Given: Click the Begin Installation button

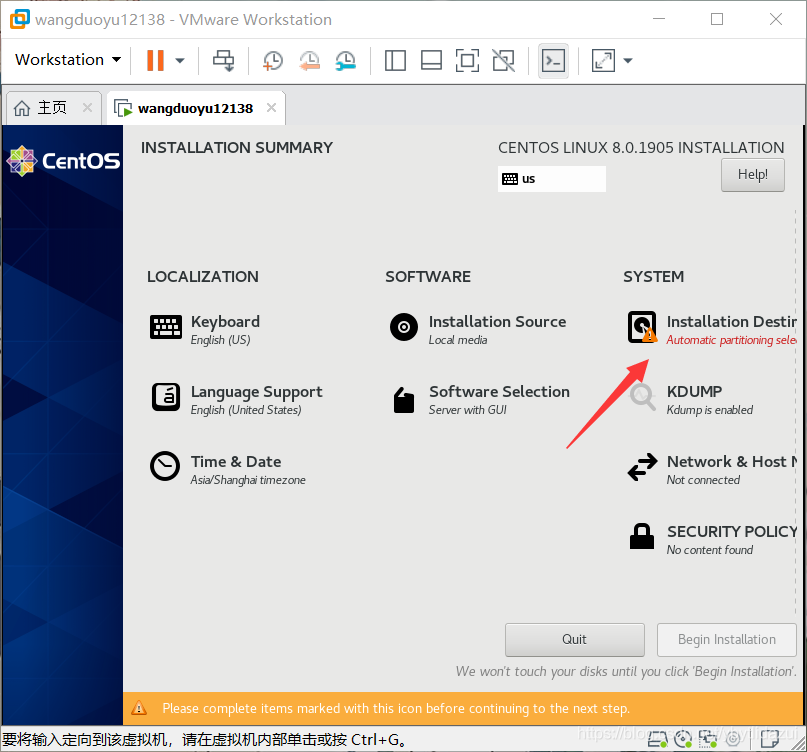Looking at the screenshot, I should click(x=726, y=640).
